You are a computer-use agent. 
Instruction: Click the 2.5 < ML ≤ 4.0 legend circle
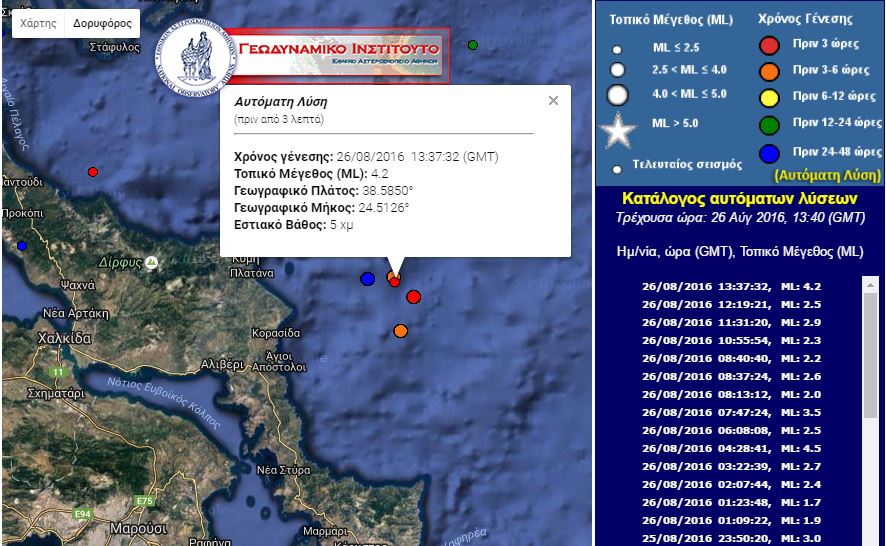(x=618, y=70)
